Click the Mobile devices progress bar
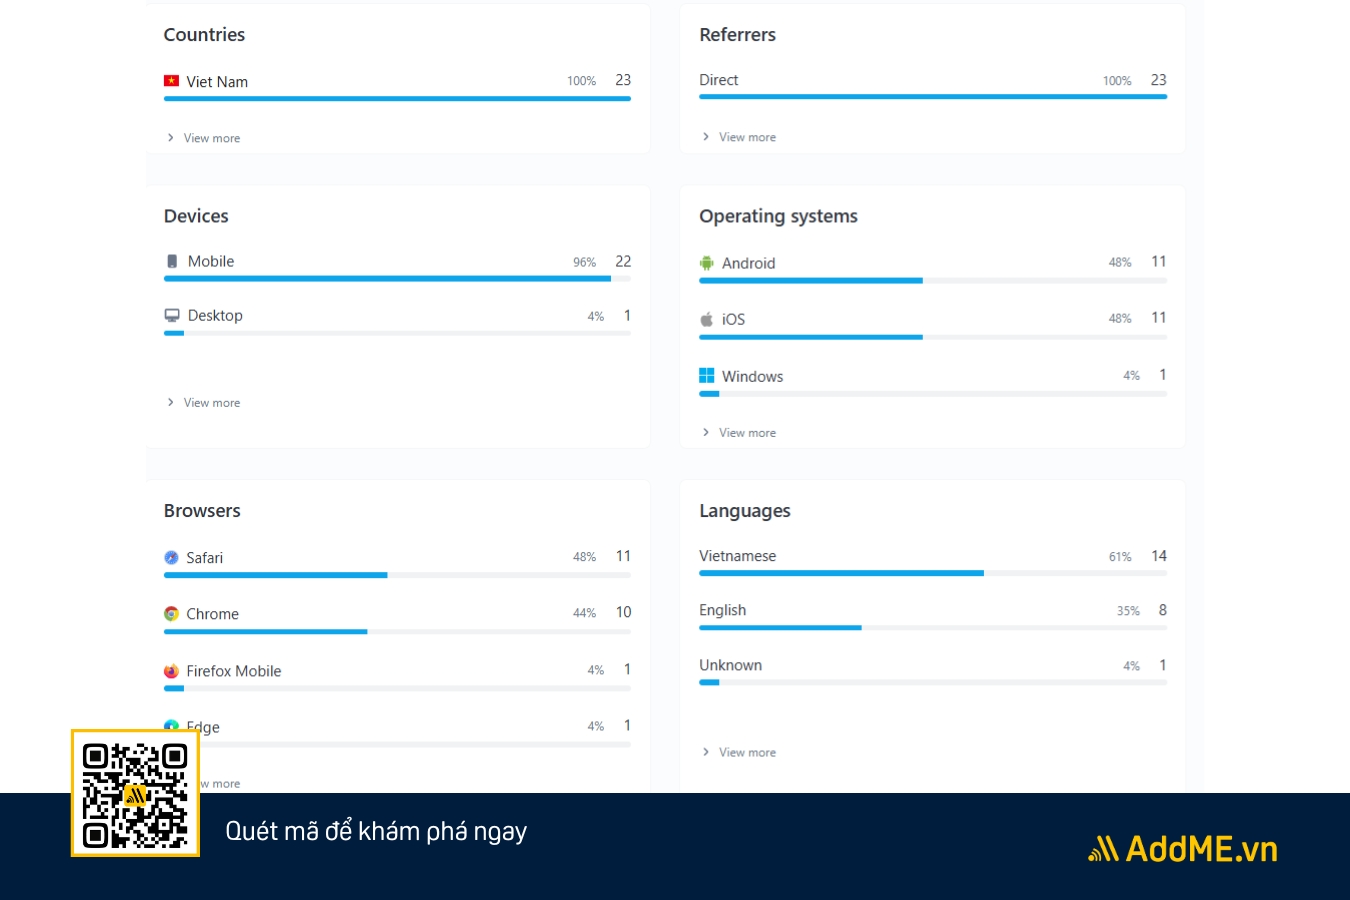 [397, 279]
